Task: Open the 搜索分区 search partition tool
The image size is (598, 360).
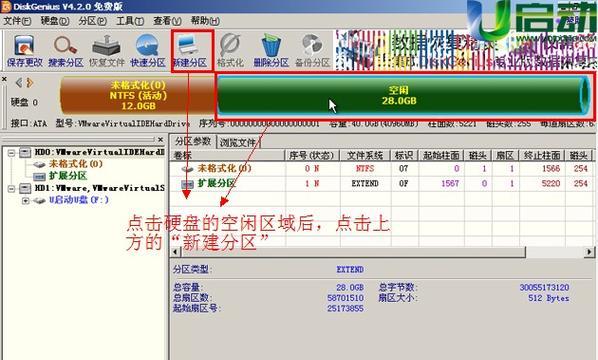Action: tap(66, 50)
